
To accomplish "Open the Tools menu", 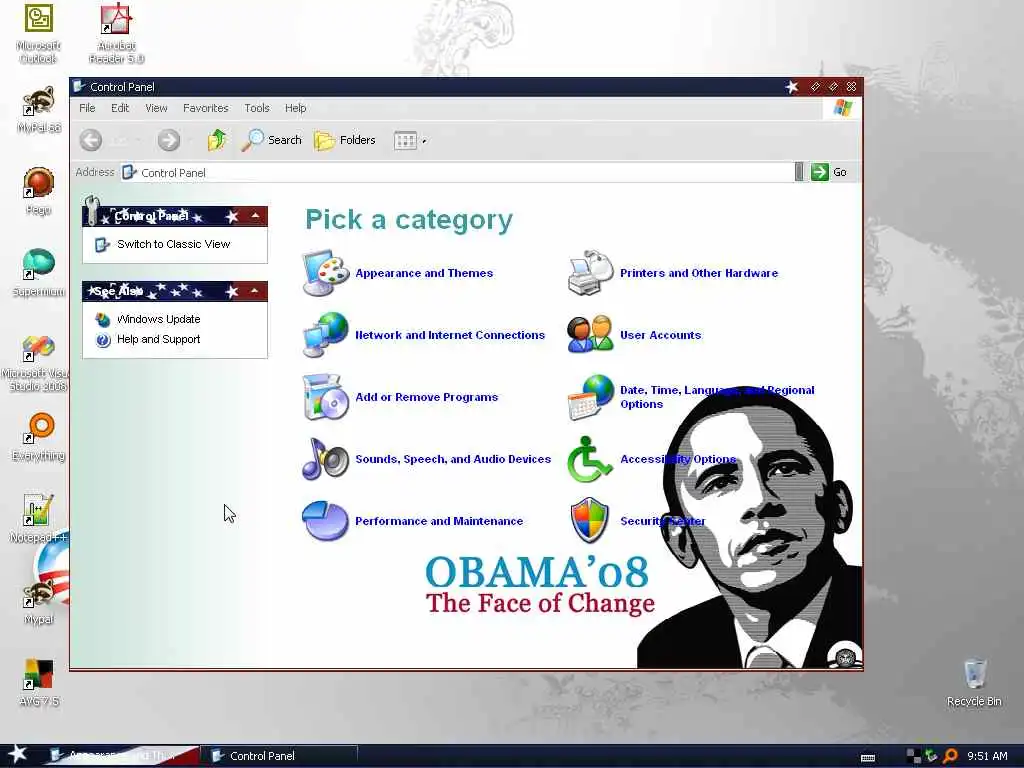I will [x=257, y=108].
